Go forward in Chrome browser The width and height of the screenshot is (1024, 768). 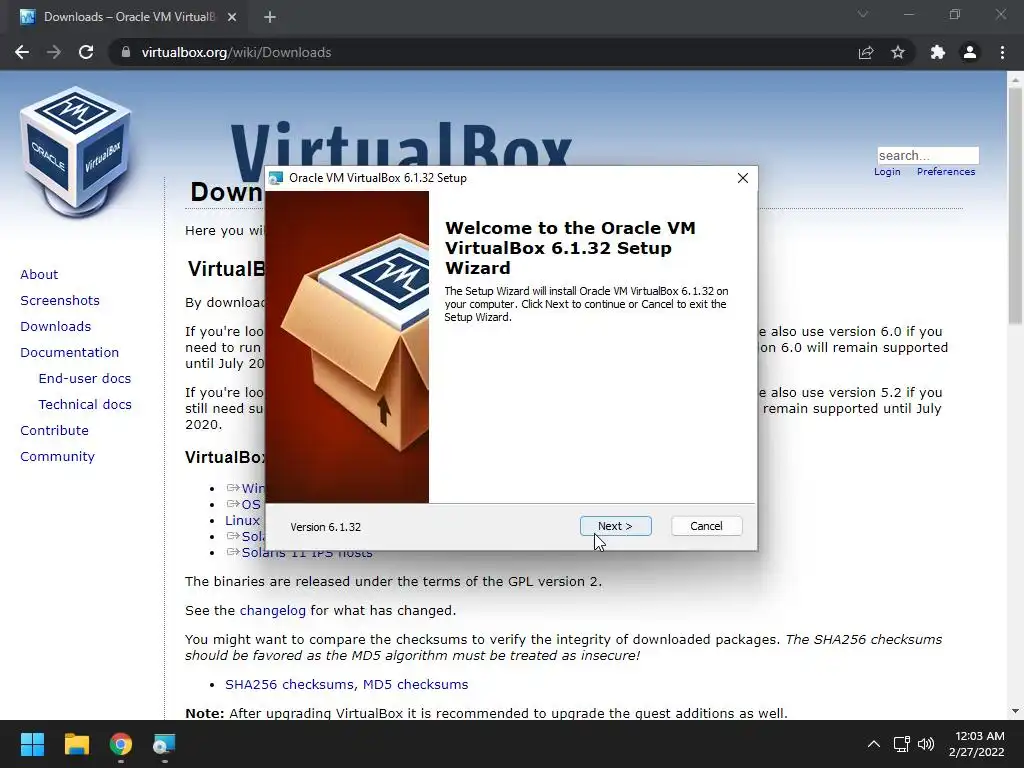54,52
